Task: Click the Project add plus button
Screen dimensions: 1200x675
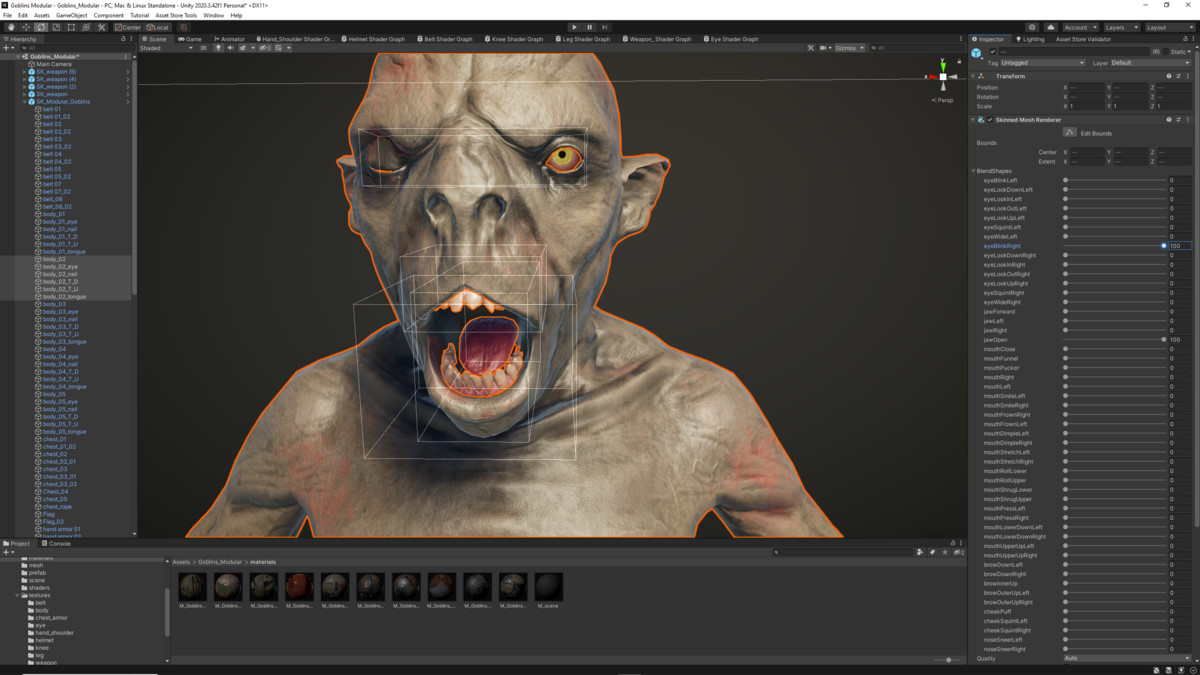Action: click(6, 551)
